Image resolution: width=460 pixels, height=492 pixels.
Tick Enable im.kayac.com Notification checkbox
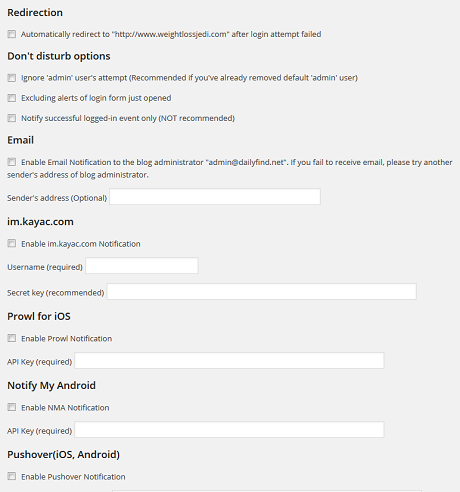[x=12, y=243]
